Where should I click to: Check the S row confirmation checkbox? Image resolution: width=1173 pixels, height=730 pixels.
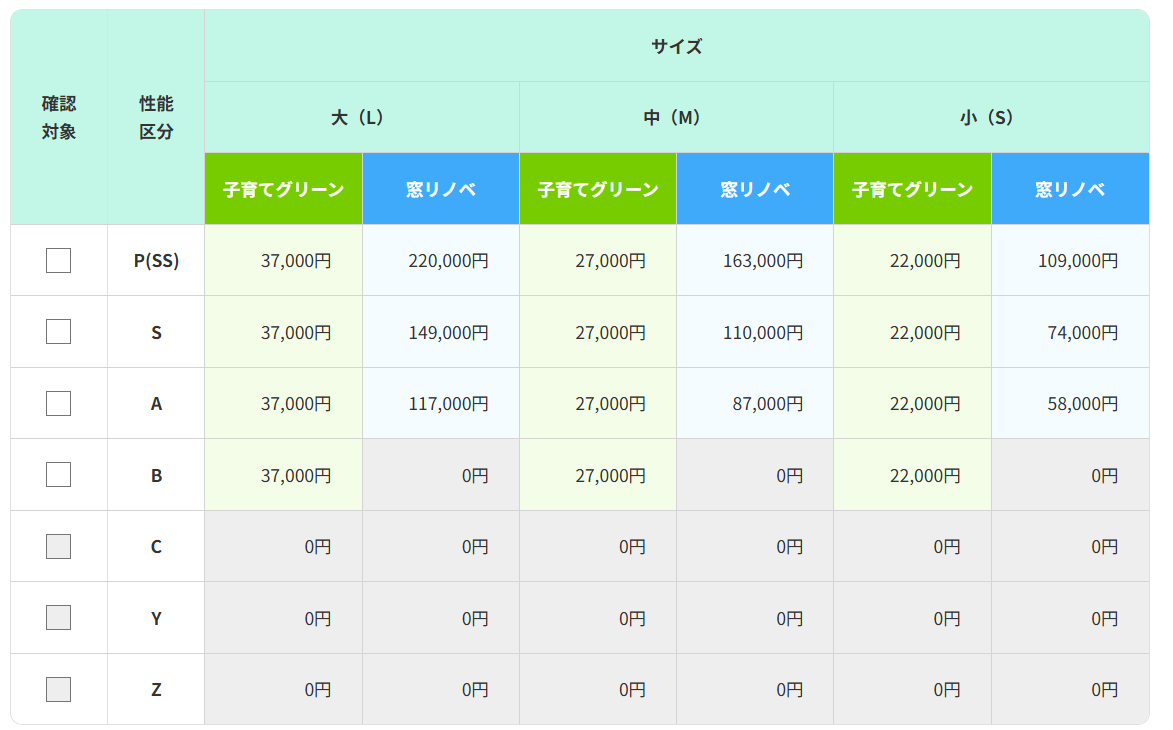click(x=57, y=331)
